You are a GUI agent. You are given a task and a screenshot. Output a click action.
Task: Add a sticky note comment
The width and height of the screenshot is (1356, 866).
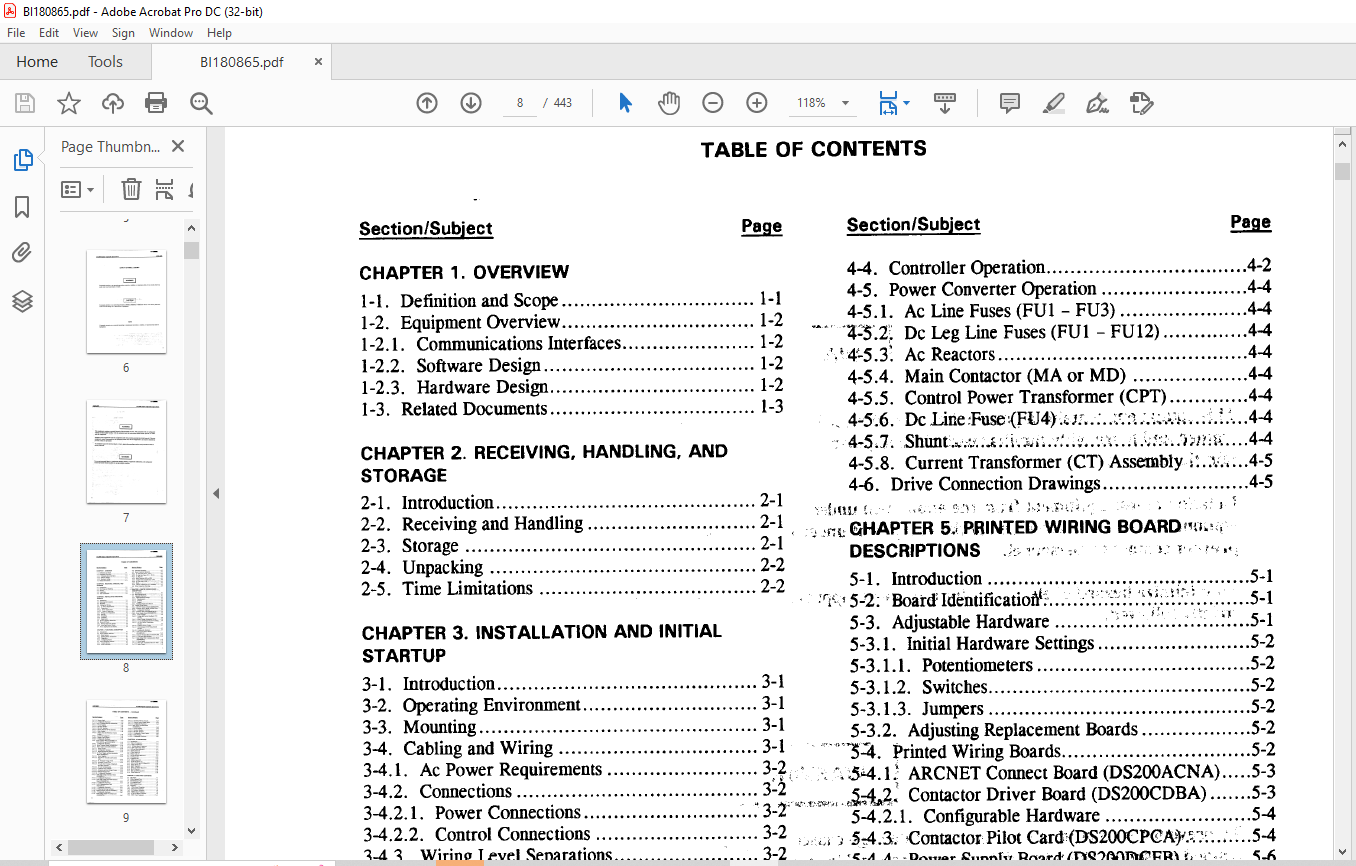[x=1010, y=103]
